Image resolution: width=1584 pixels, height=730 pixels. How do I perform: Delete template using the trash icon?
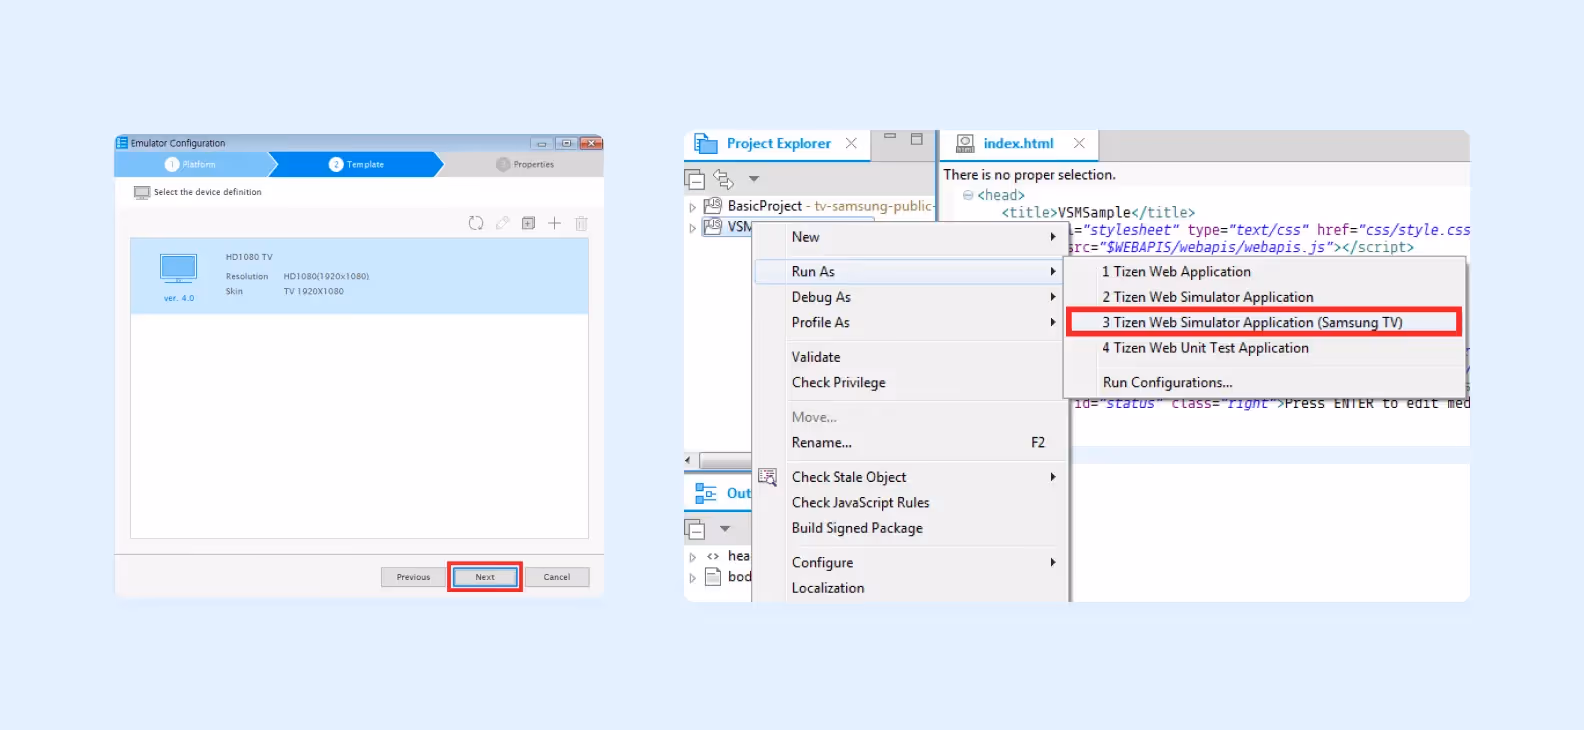(x=581, y=223)
